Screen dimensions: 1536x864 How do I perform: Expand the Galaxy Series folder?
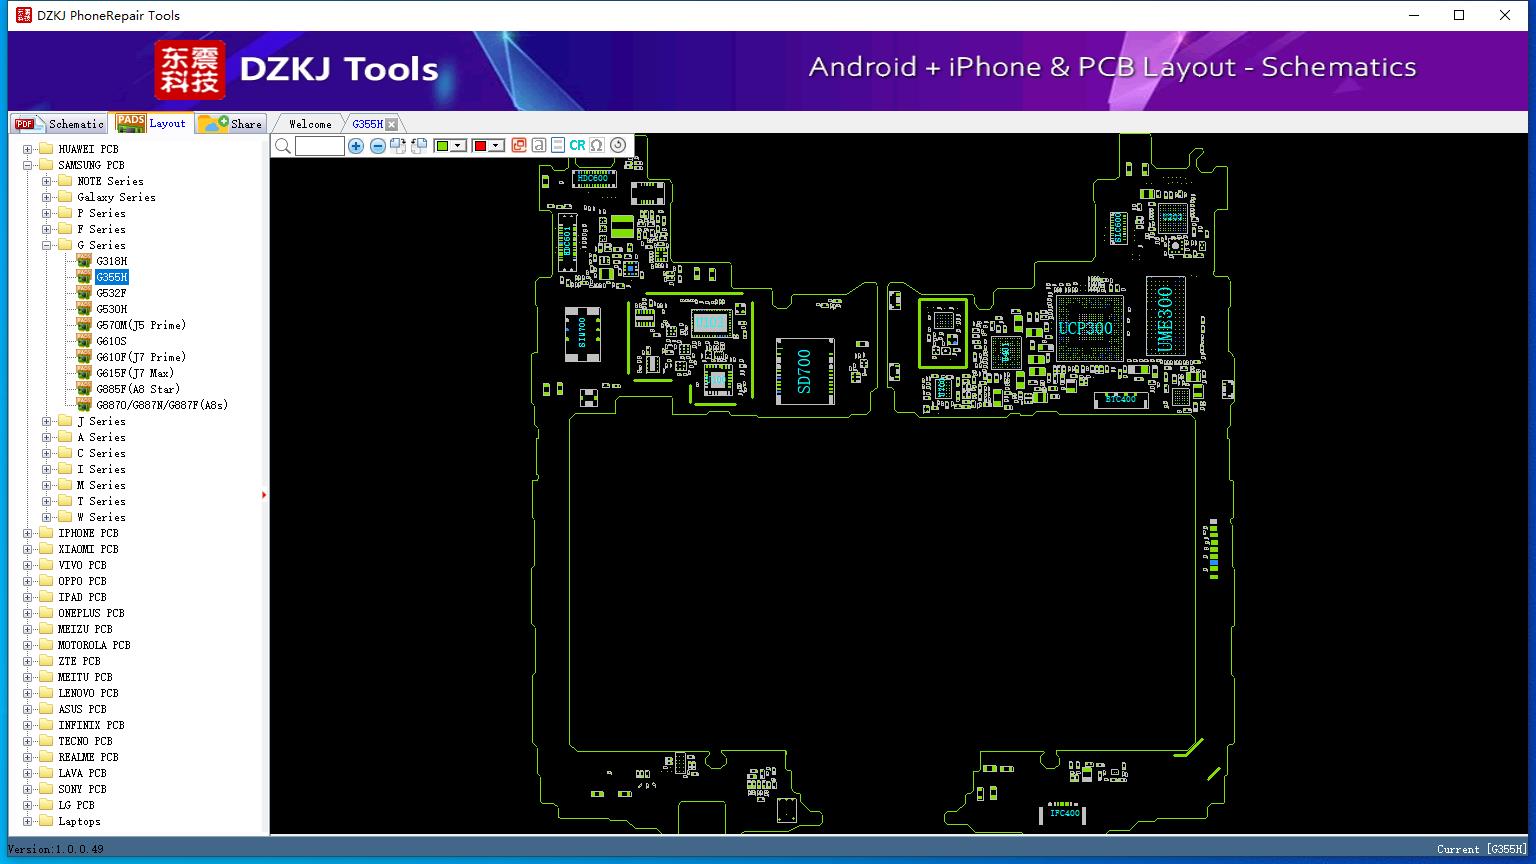[x=47, y=197]
